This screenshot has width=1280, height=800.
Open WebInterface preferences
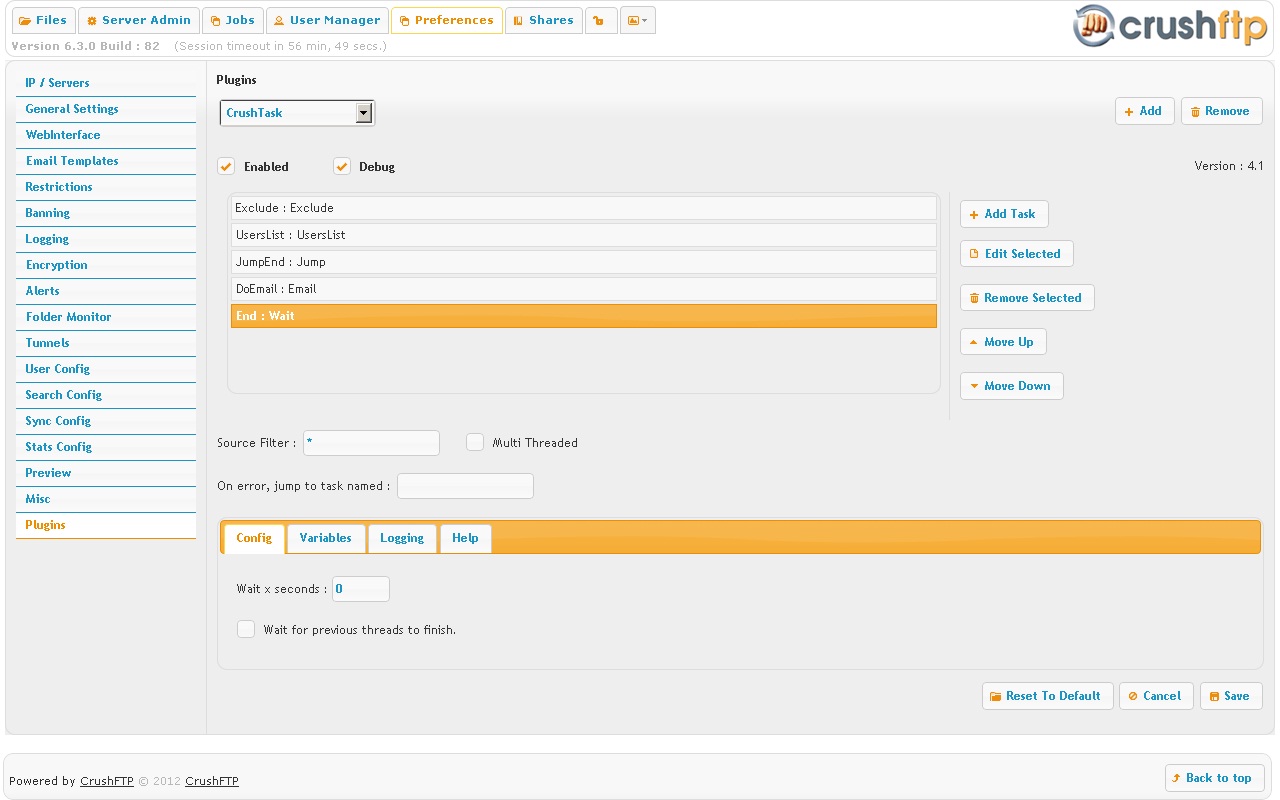click(x=106, y=135)
